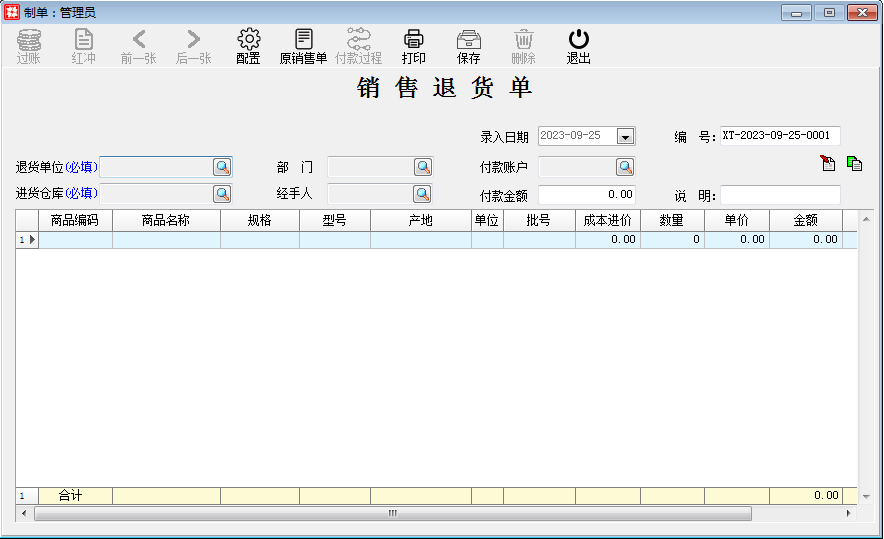Open 付款账户 lookup magnifier
Image resolution: width=884 pixels, height=539 pixels.
pyautogui.click(x=625, y=167)
